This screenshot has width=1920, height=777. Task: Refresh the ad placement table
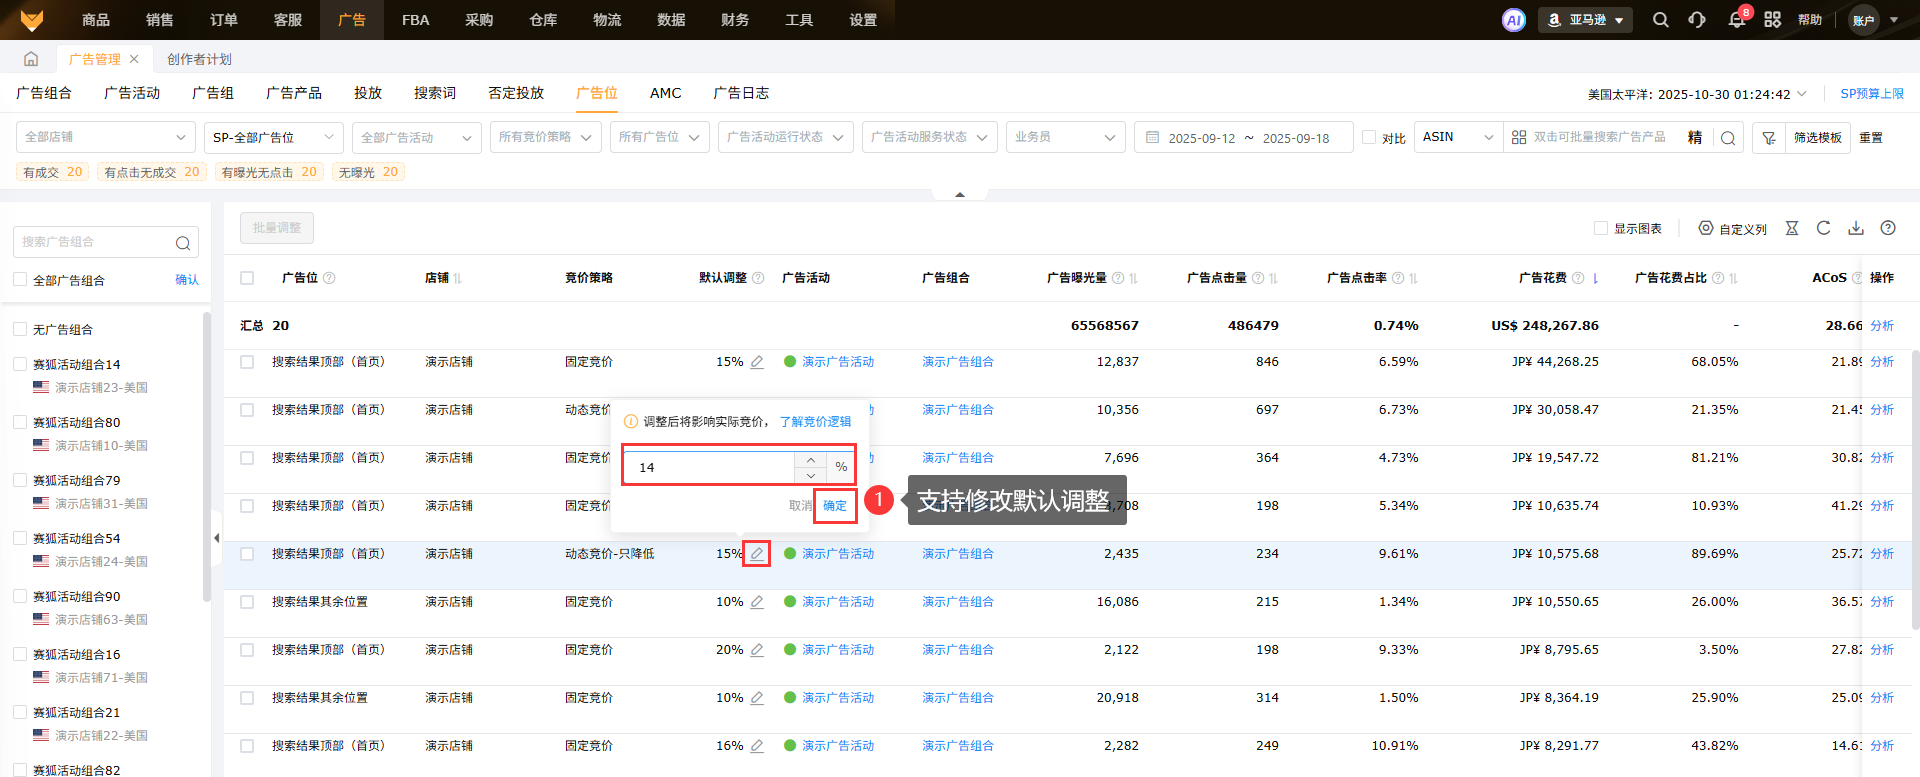1824,228
